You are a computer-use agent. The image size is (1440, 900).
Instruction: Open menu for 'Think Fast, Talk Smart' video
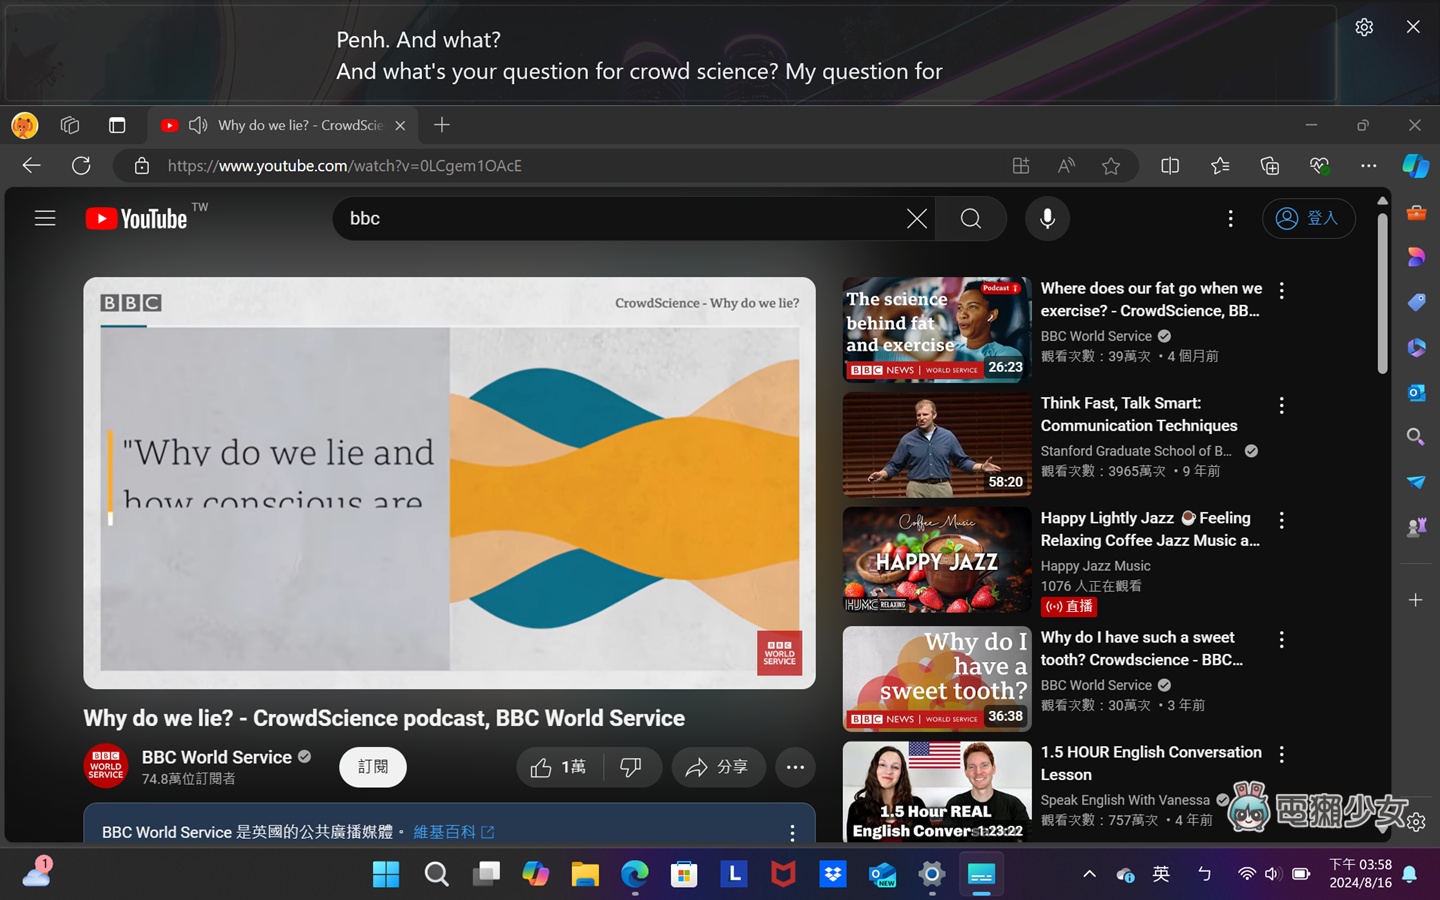click(1281, 405)
